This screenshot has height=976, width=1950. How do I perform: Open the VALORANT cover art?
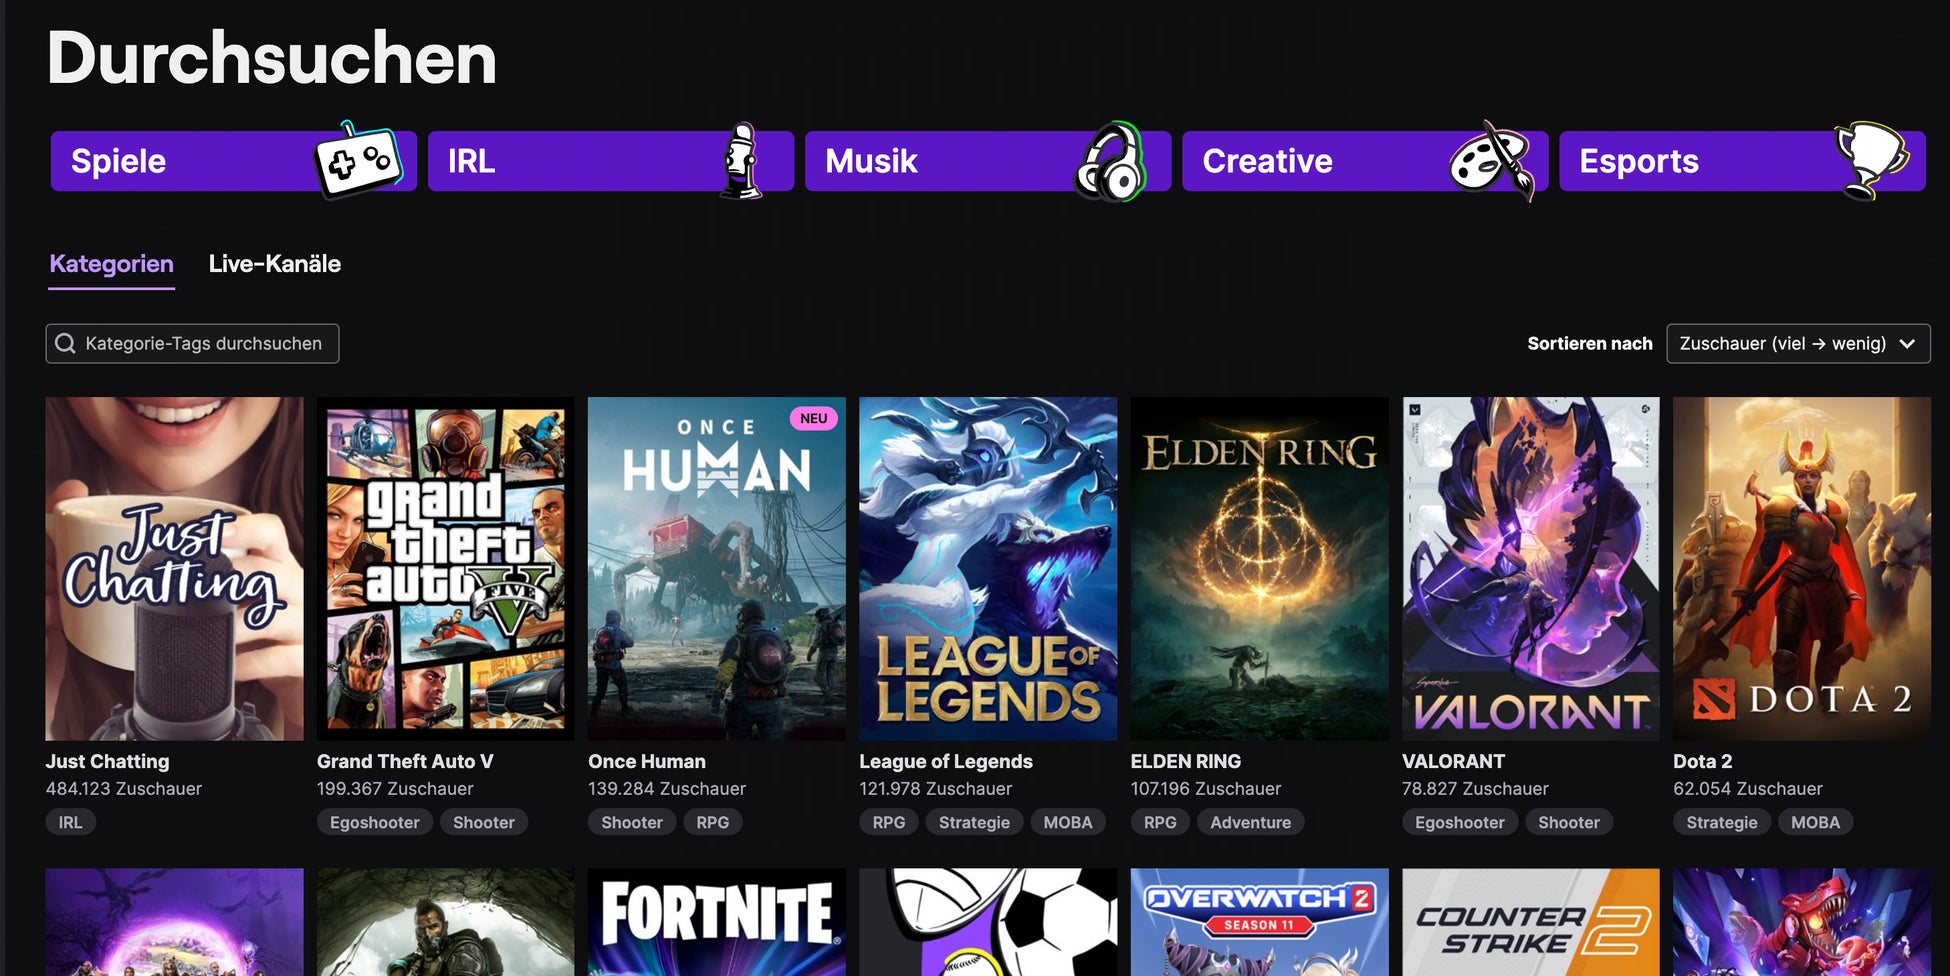point(1531,569)
